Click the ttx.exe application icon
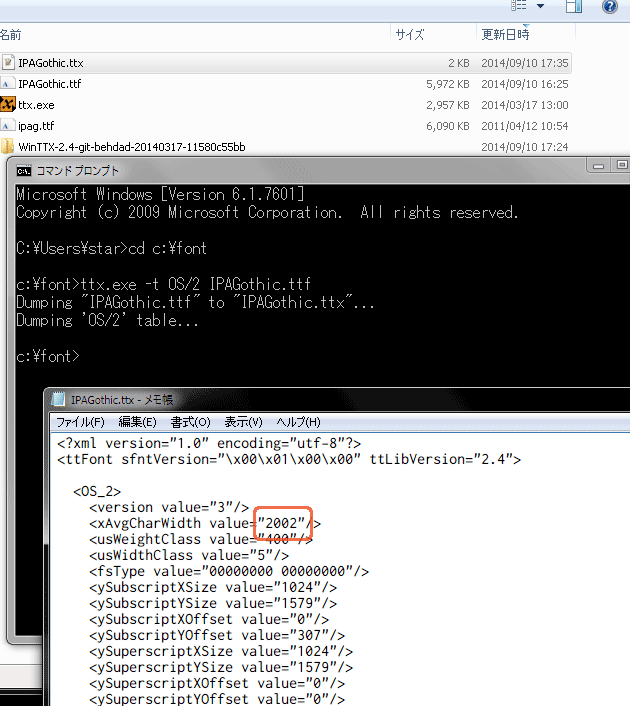The height and width of the screenshot is (706, 630). [8, 104]
